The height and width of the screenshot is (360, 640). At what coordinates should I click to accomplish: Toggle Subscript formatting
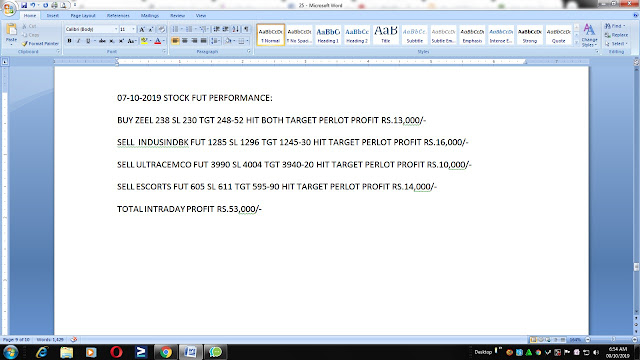(x=112, y=41)
